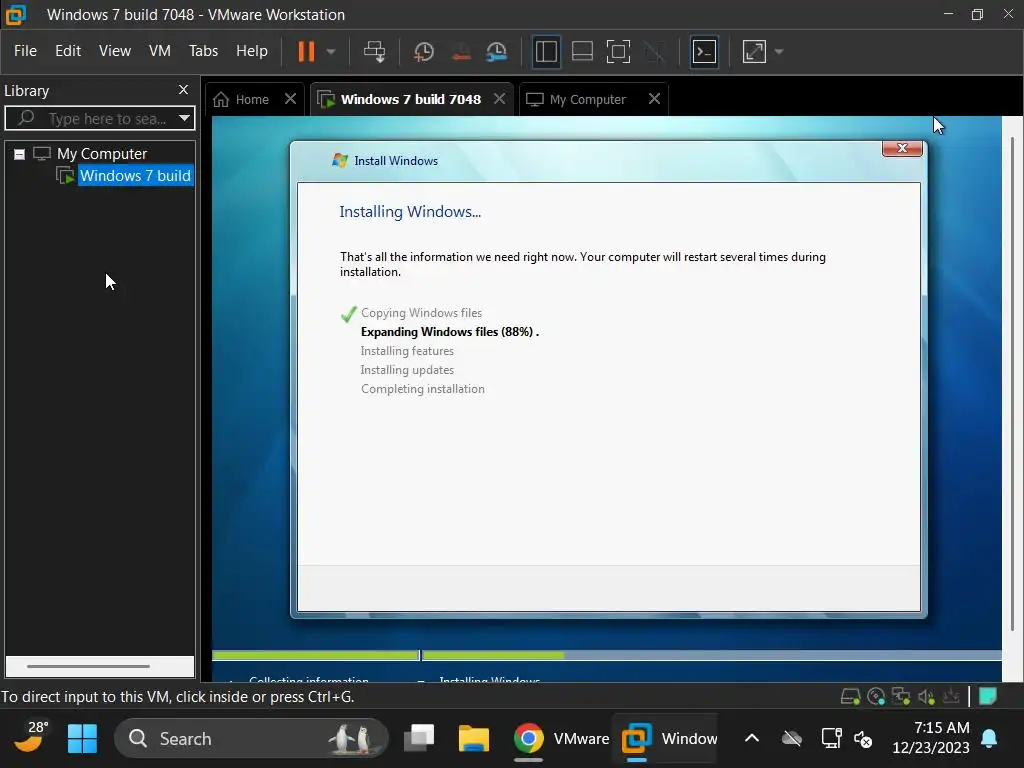Open the library search dropdown arrow
Image resolution: width=1024 pixels, height=768 pixels.
coord(184,118)
